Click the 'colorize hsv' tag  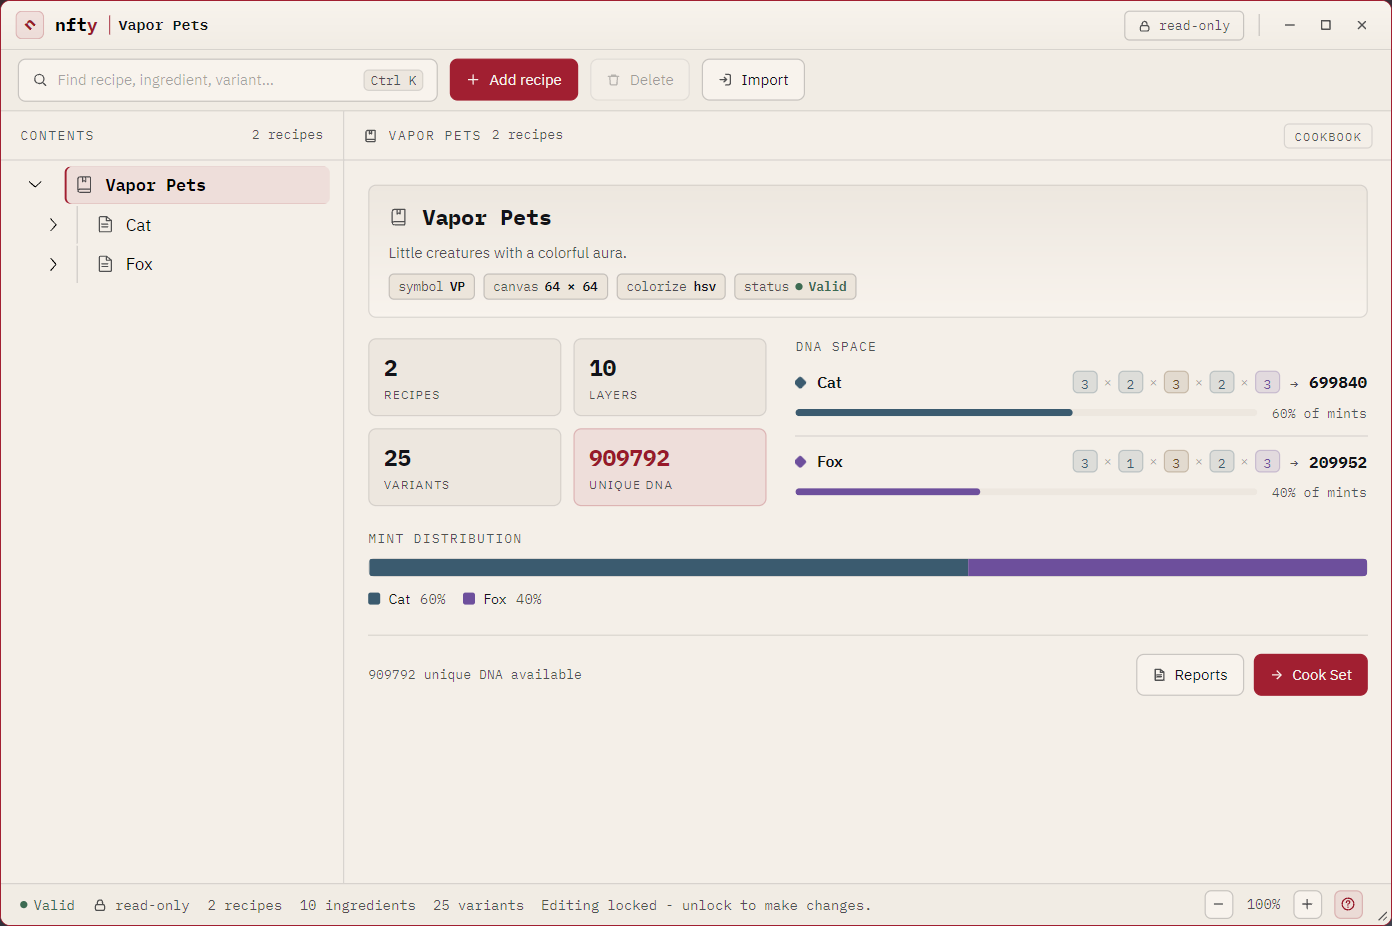click(x=671, y=287)
